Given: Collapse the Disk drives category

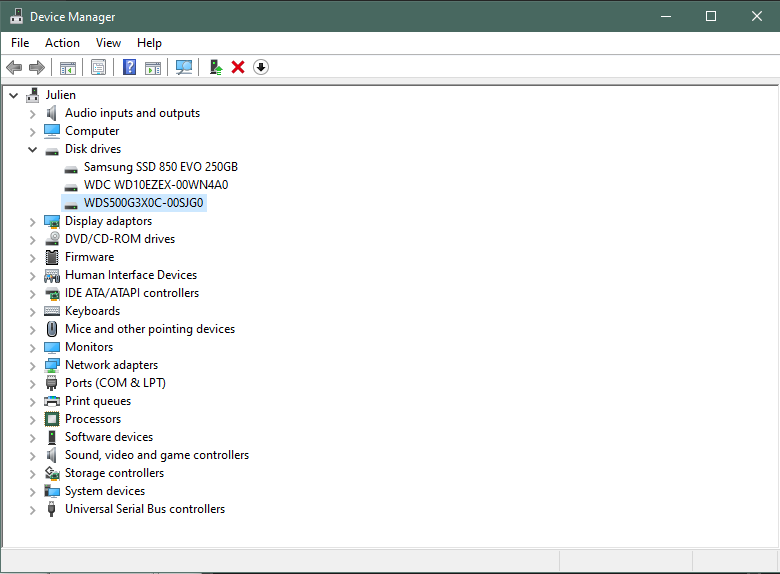Looking at the screenshot, I should (x=33, y=149).
